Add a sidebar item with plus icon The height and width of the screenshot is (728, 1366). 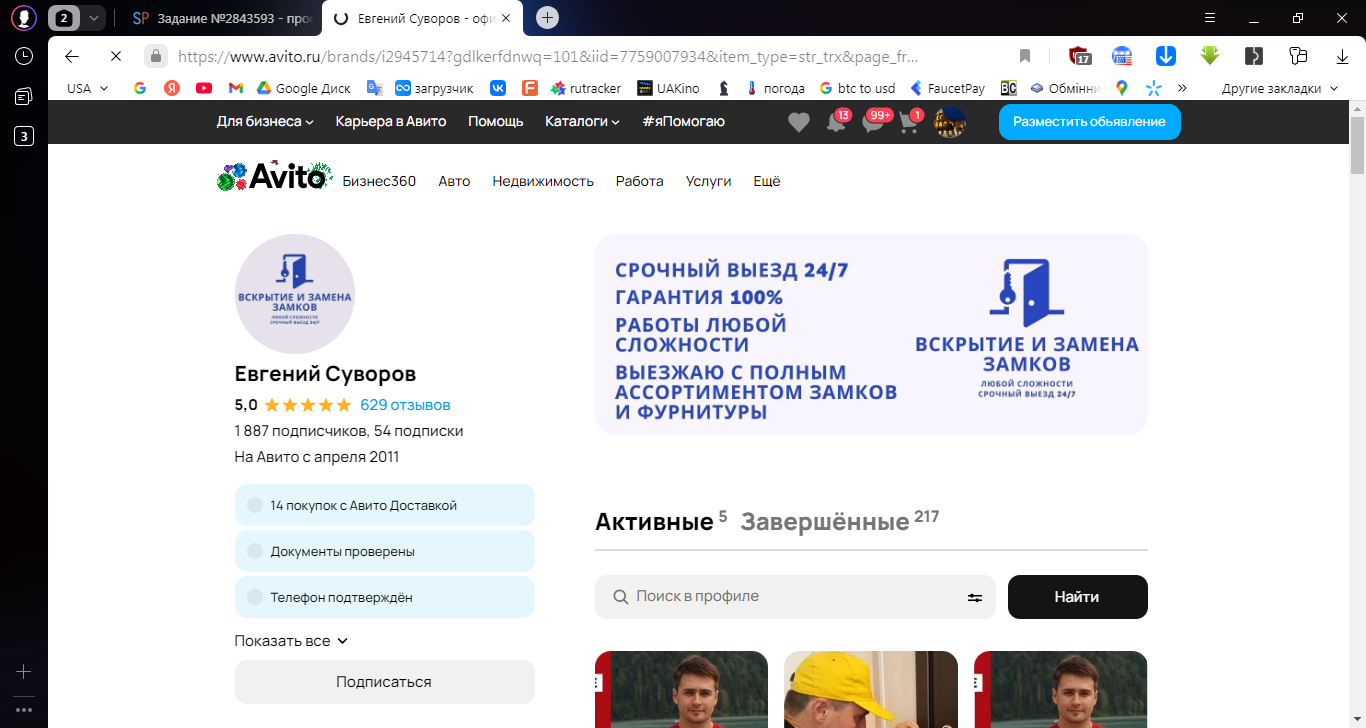(x=24, y=671)
